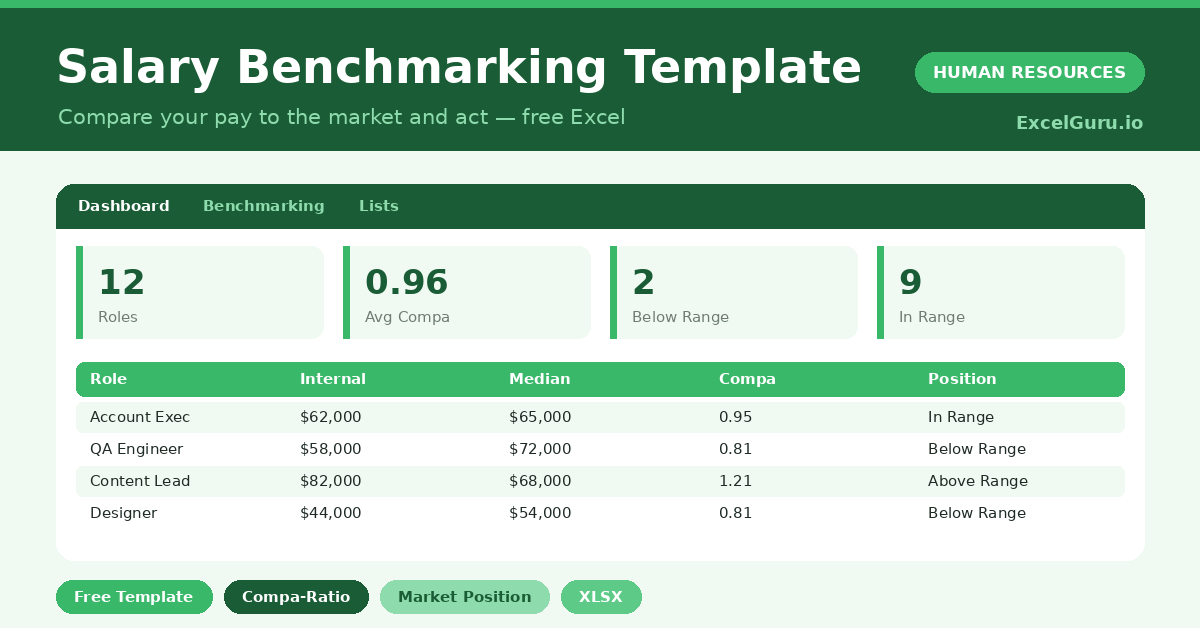Click the 0.95 compa value

pyautogui.click(x=736, y=417)
